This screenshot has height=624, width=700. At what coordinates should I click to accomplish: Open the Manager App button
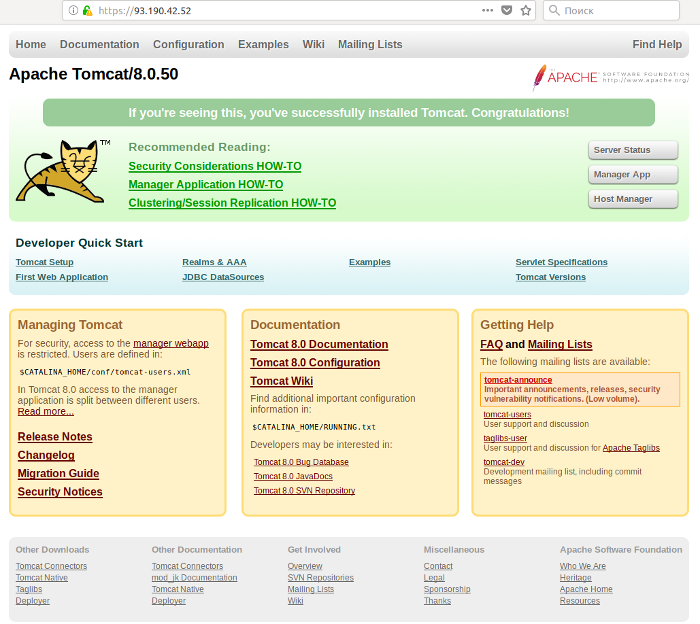633,175
